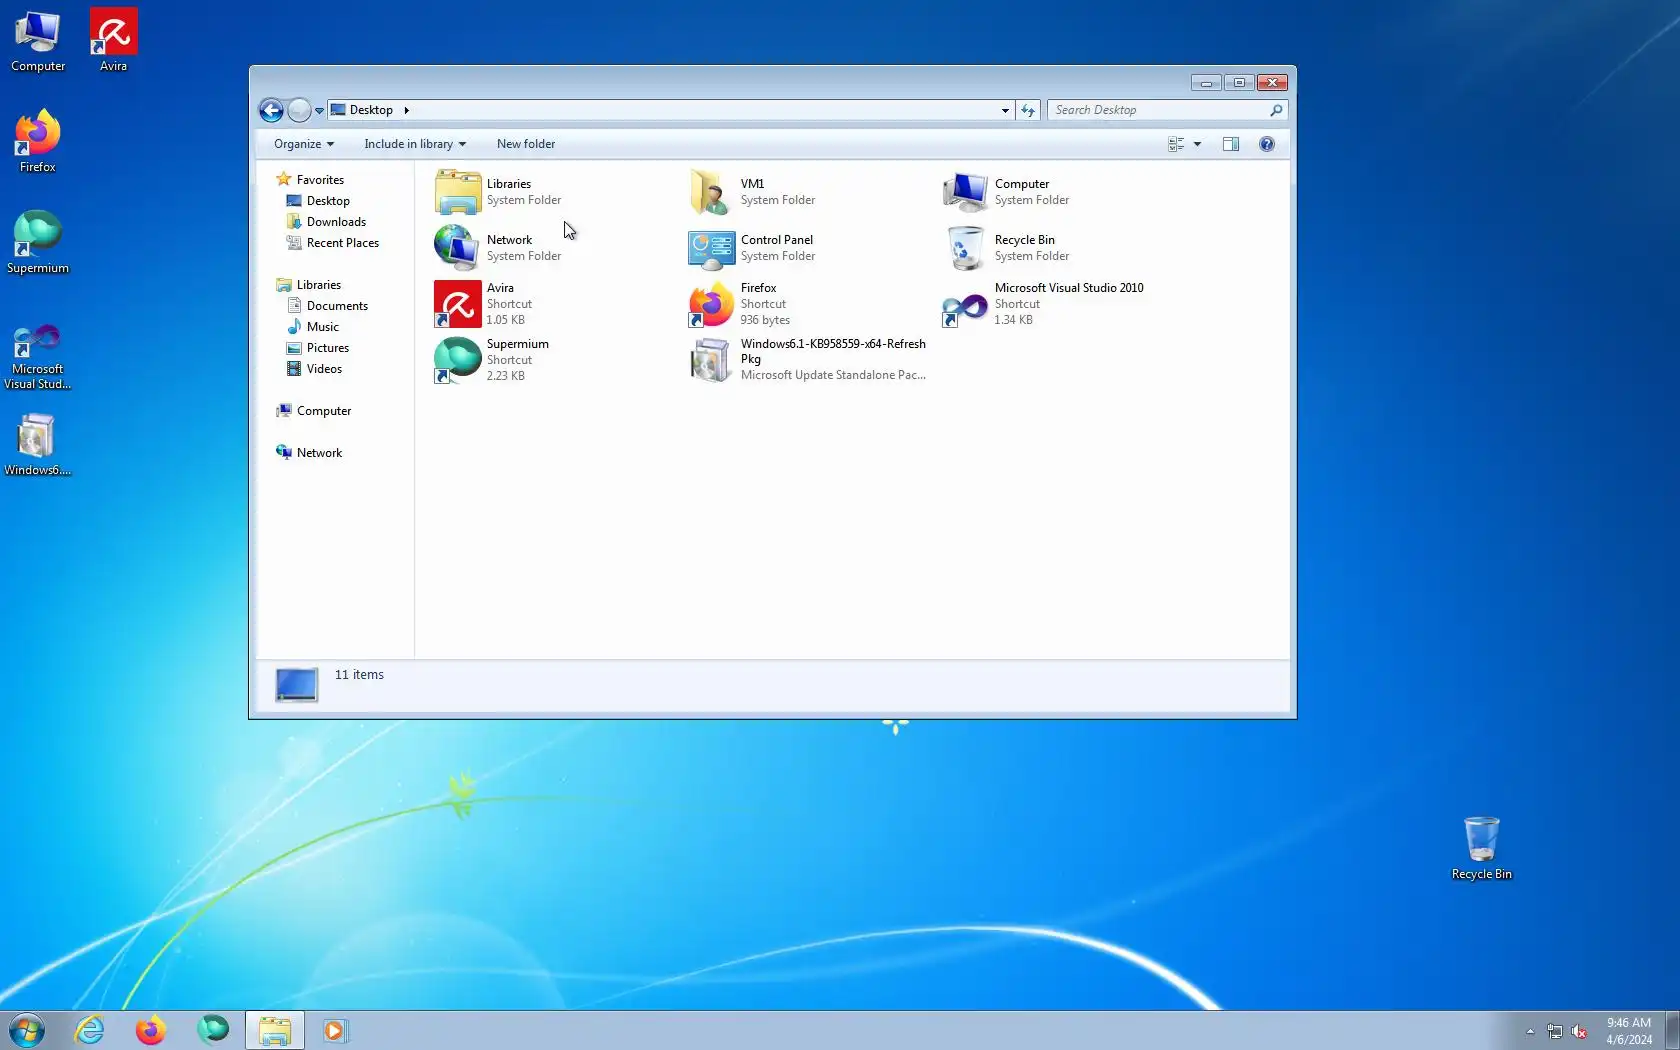Image resolution: width=1680 pixels, height=1050 pixels.
Task: Select the Firefox shortcut icon in the file list
Action: point(712,303)
